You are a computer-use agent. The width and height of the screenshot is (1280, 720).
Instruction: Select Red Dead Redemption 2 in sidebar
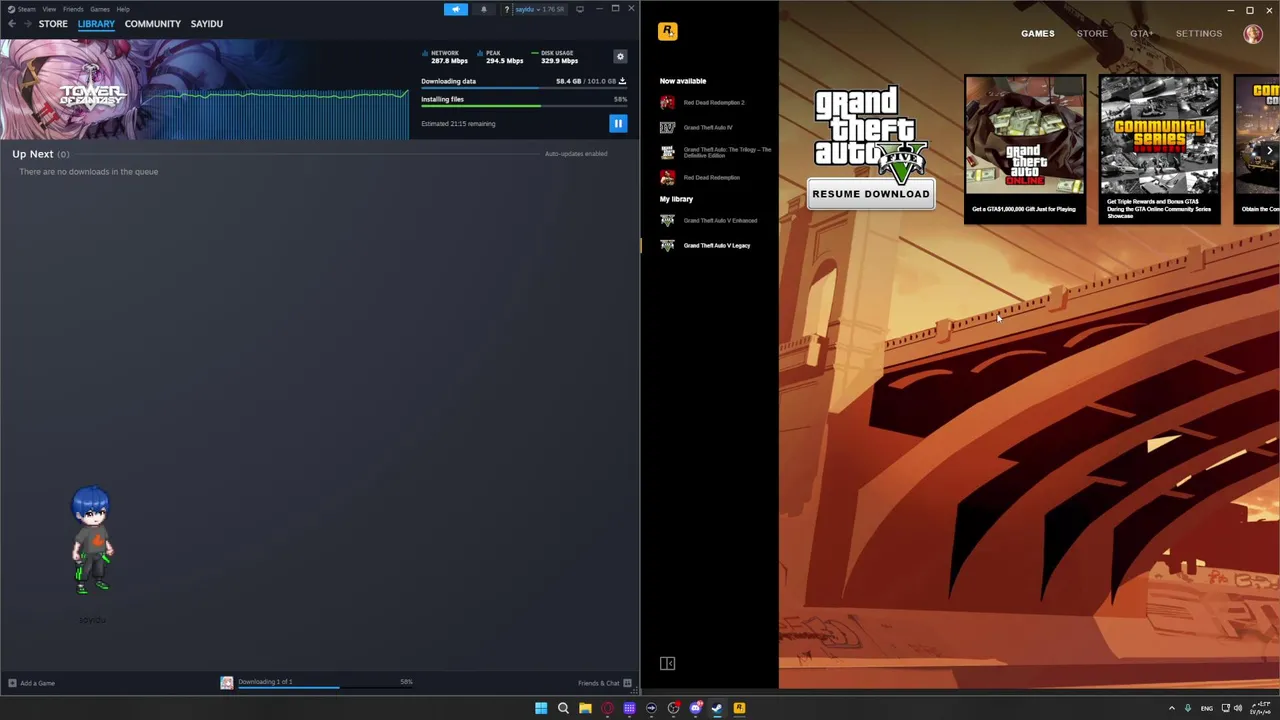pos(714,102)
